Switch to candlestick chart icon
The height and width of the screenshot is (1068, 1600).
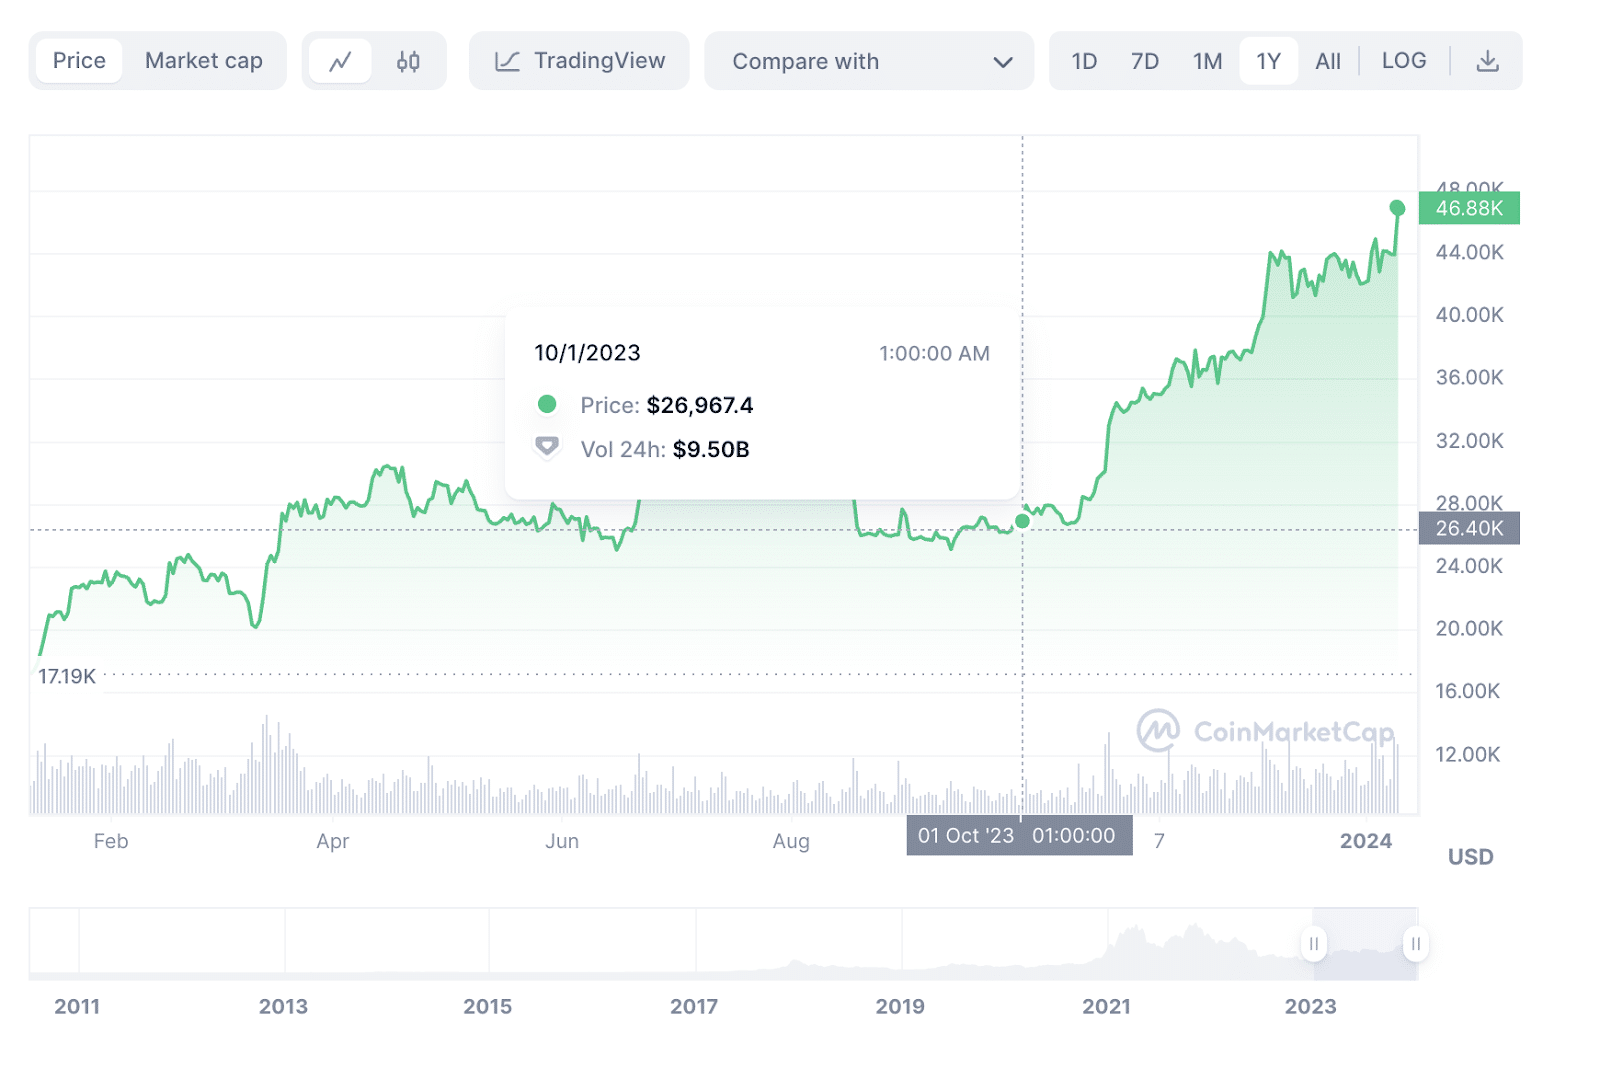click(408, 62)
